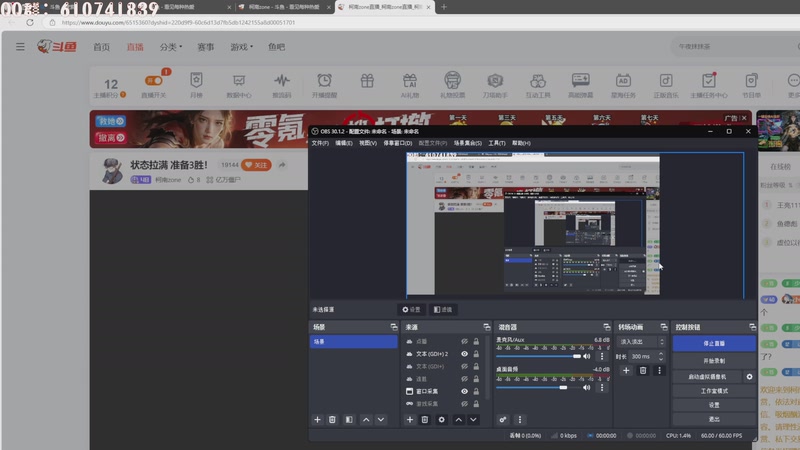Click the source 滤镜 filters button

tap(443, 309)
